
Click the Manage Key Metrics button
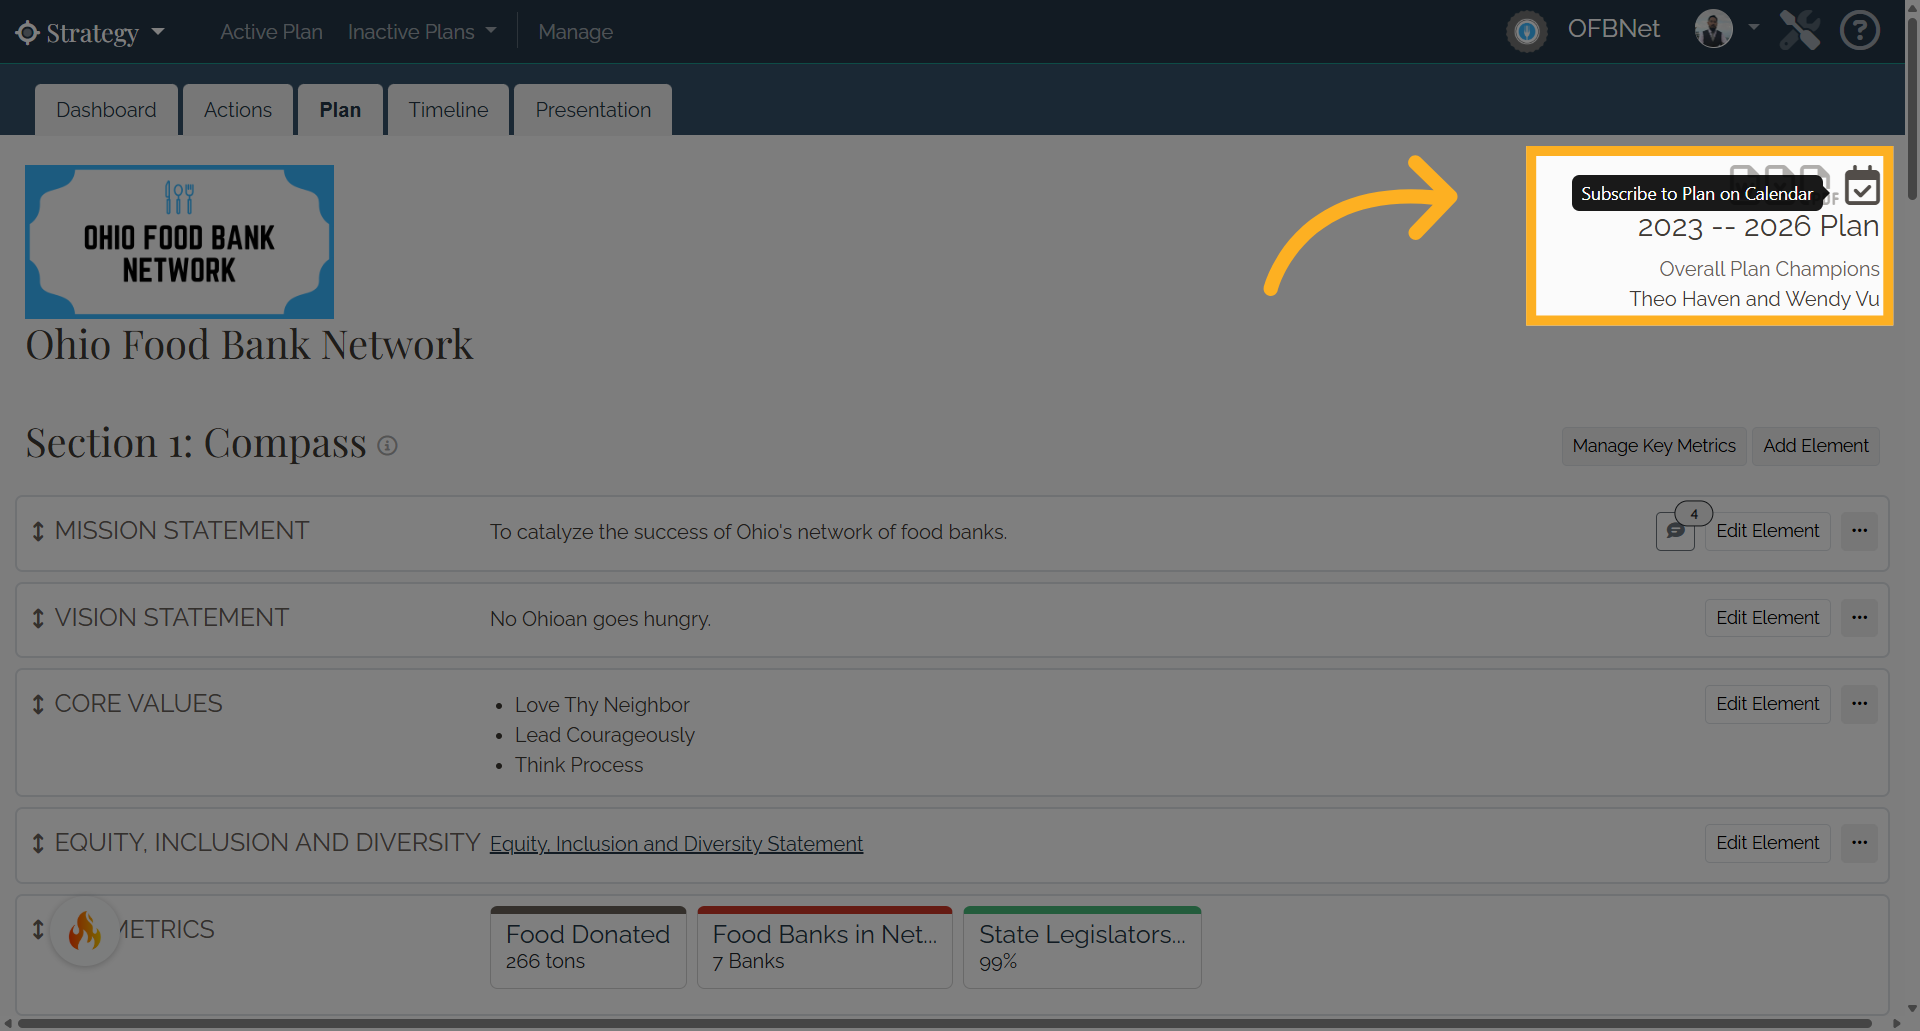pyautogui.click(x=1654, y=446)
